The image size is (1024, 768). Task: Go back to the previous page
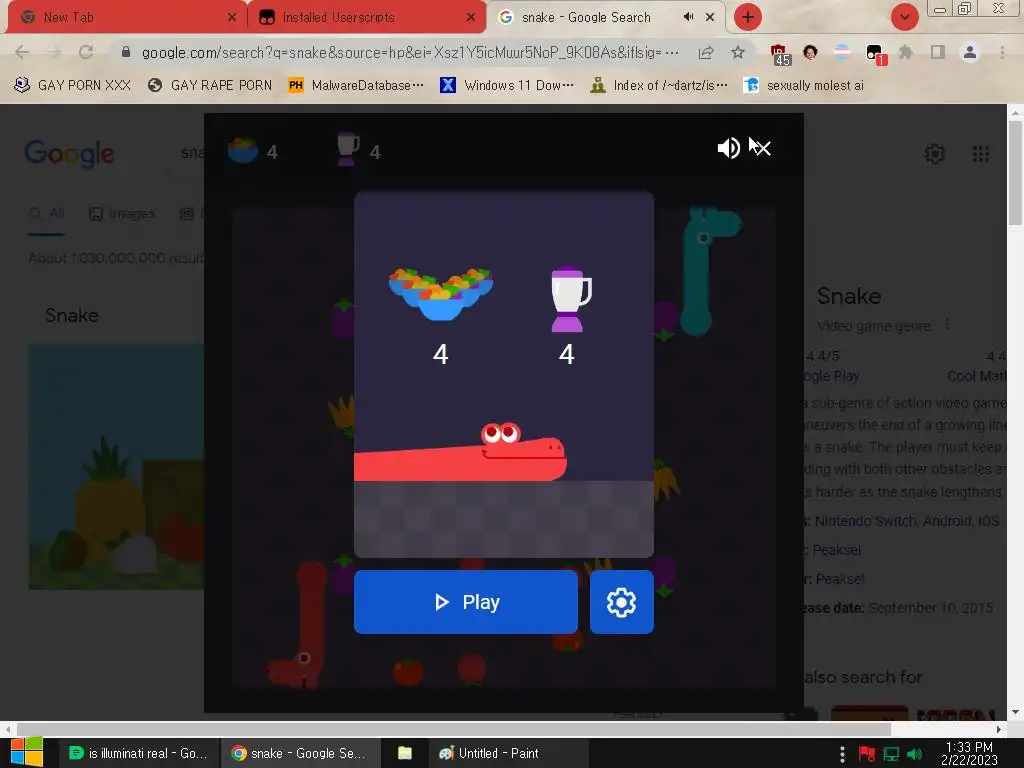22,52
